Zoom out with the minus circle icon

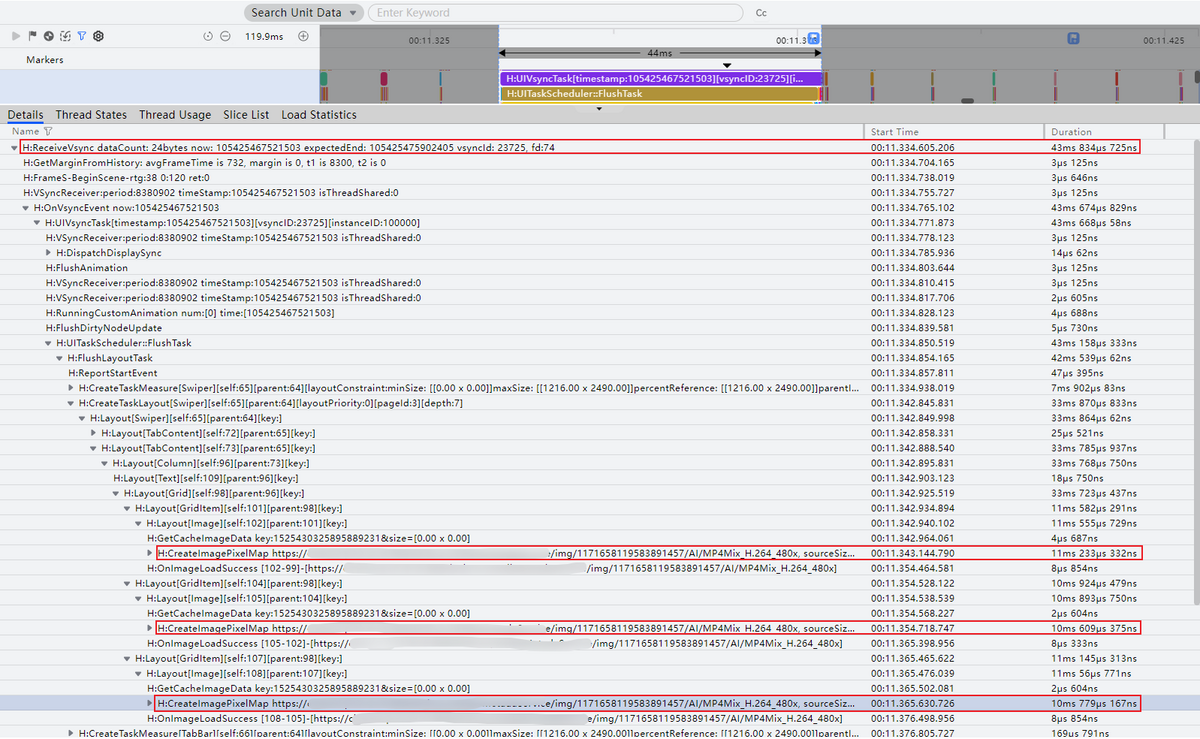coord(225,36)
